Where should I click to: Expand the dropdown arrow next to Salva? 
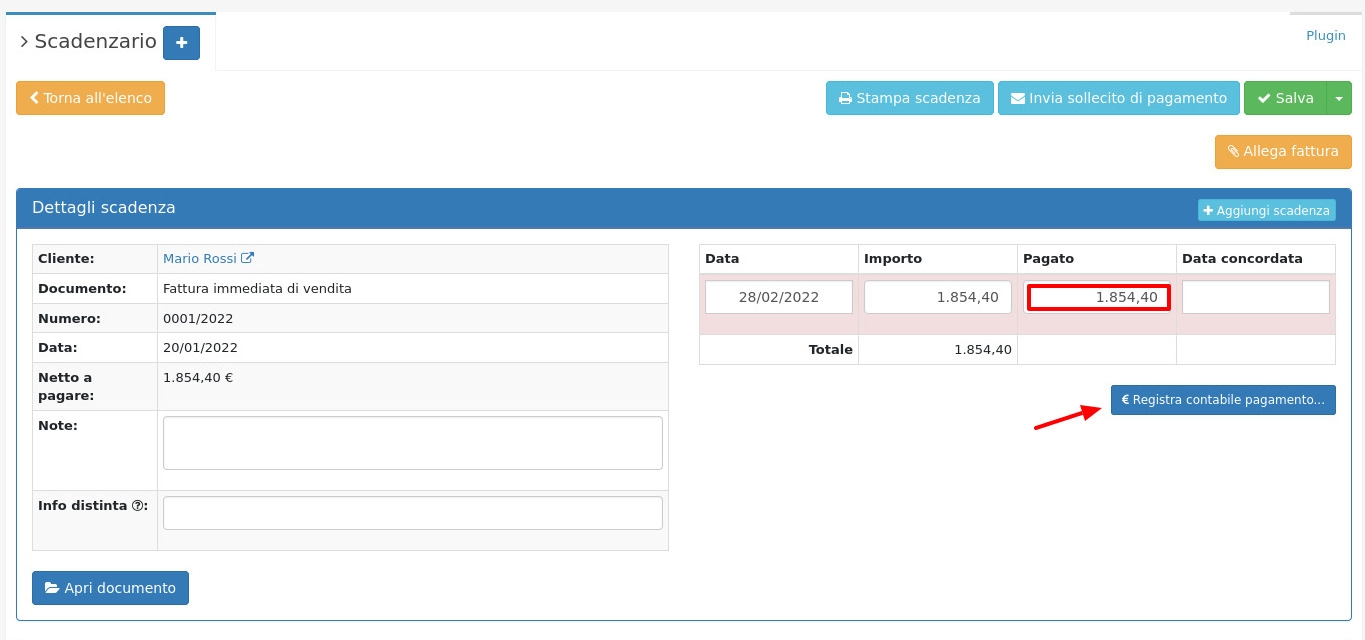pyautogui.click(x=1339, y=98)
